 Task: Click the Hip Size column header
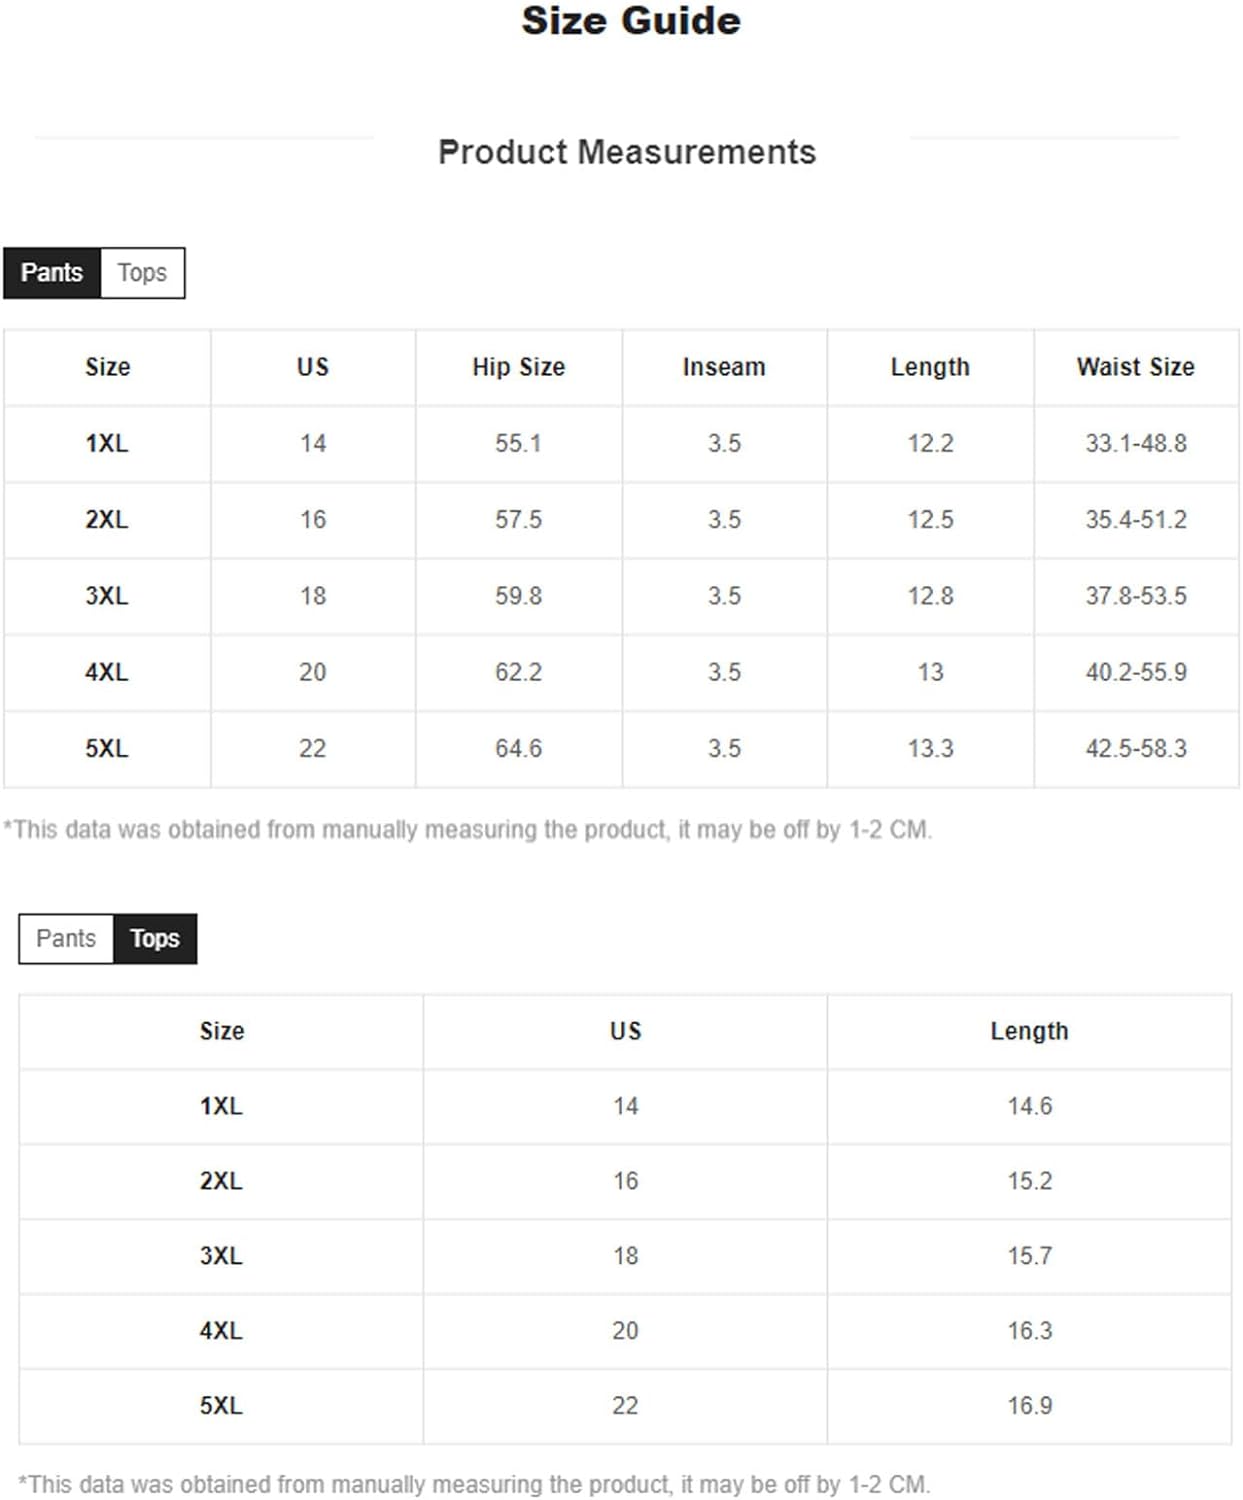(519, 367)
